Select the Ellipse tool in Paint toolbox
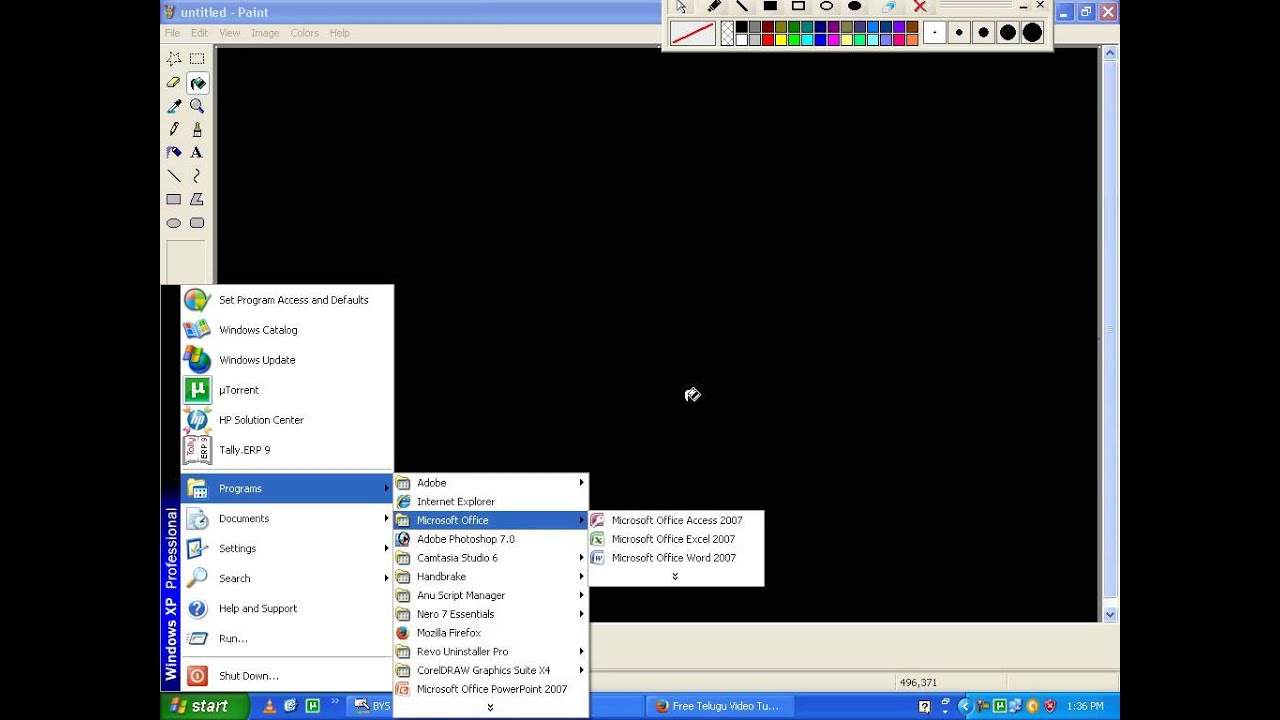The image size is (1280, 720). coord(174,223)
